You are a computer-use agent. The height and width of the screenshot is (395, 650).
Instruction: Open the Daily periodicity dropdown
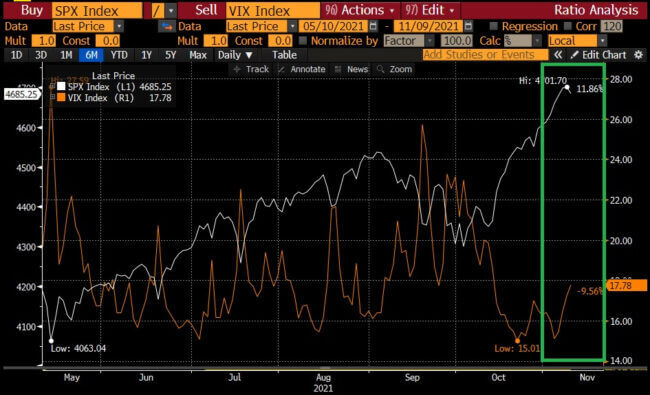[x=235, y=55]
